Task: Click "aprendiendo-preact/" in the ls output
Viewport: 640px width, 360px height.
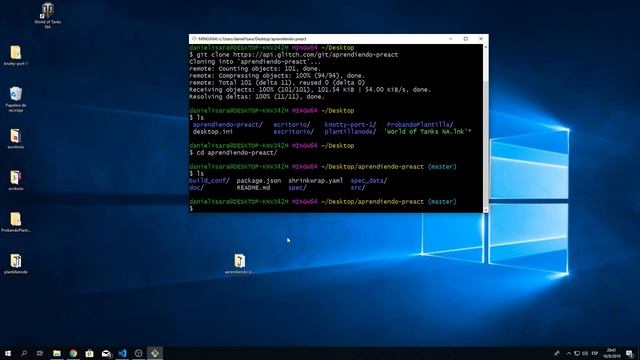Action: tap(228, 124)
